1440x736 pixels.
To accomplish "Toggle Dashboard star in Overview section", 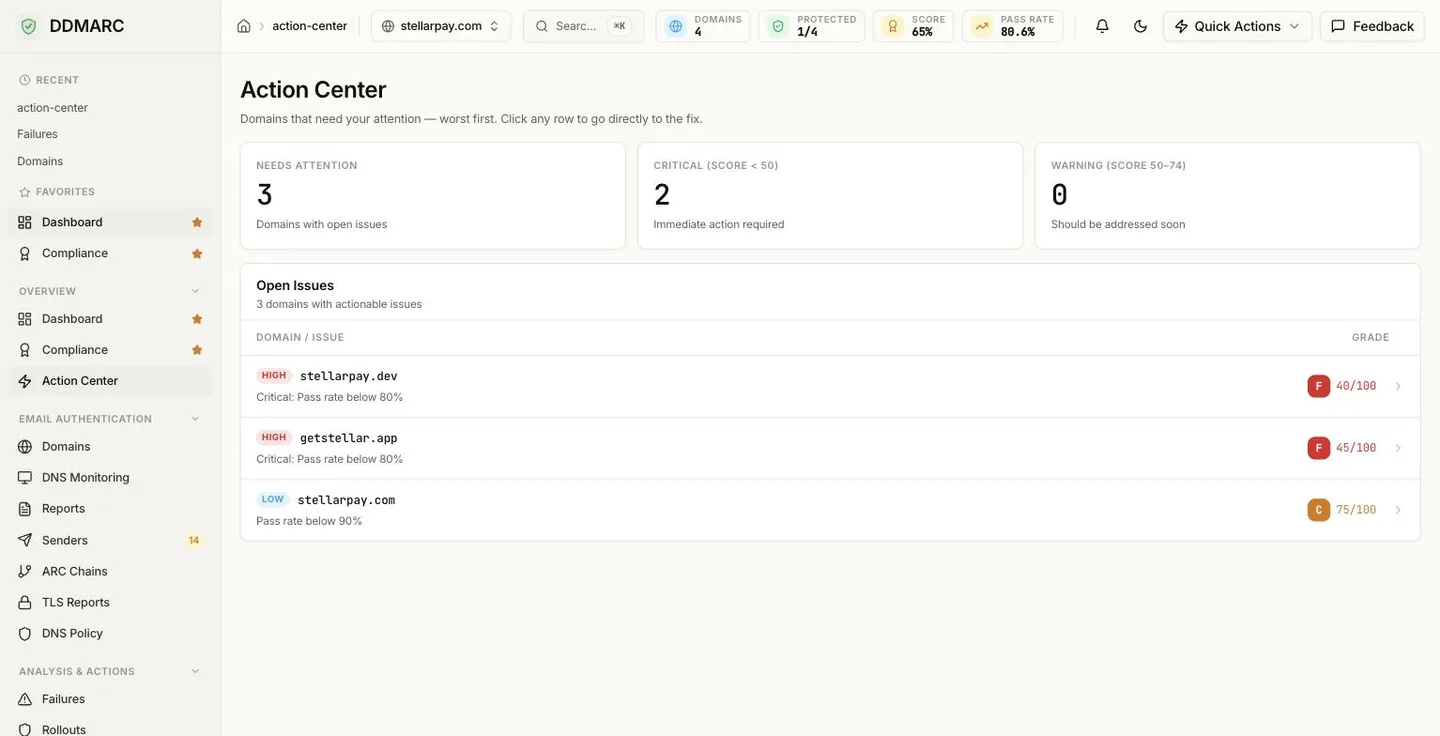I will (197, 319).
